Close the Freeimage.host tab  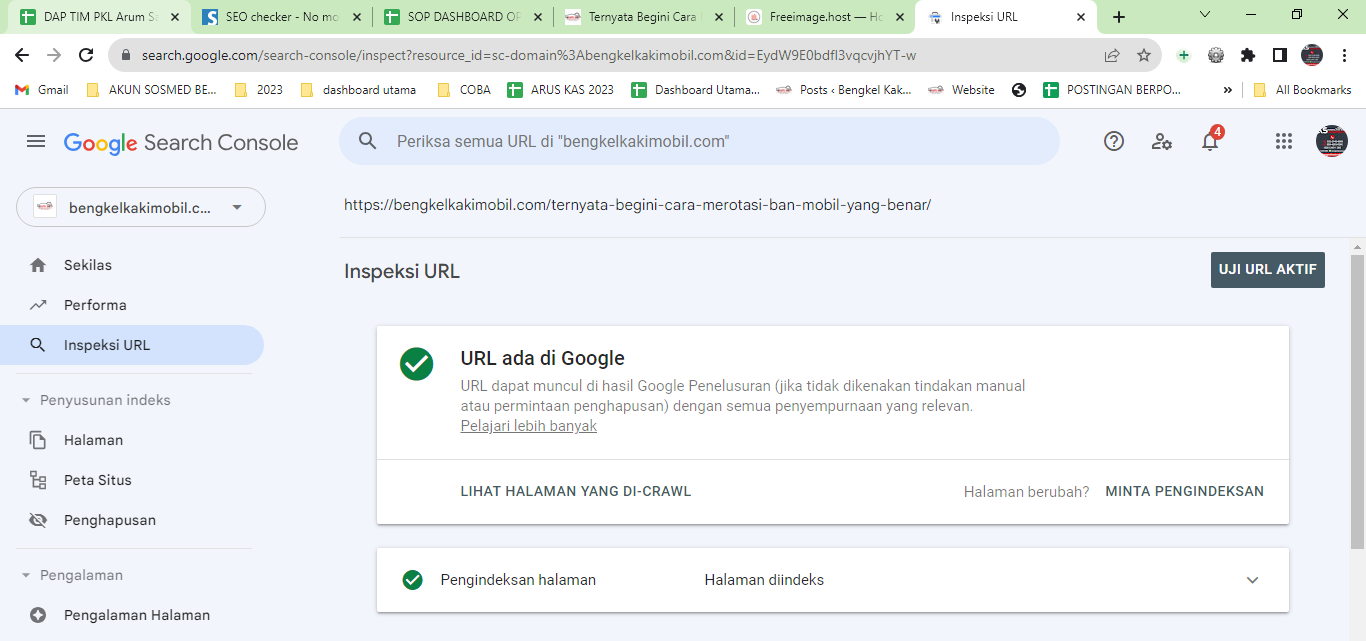[899, 17]
